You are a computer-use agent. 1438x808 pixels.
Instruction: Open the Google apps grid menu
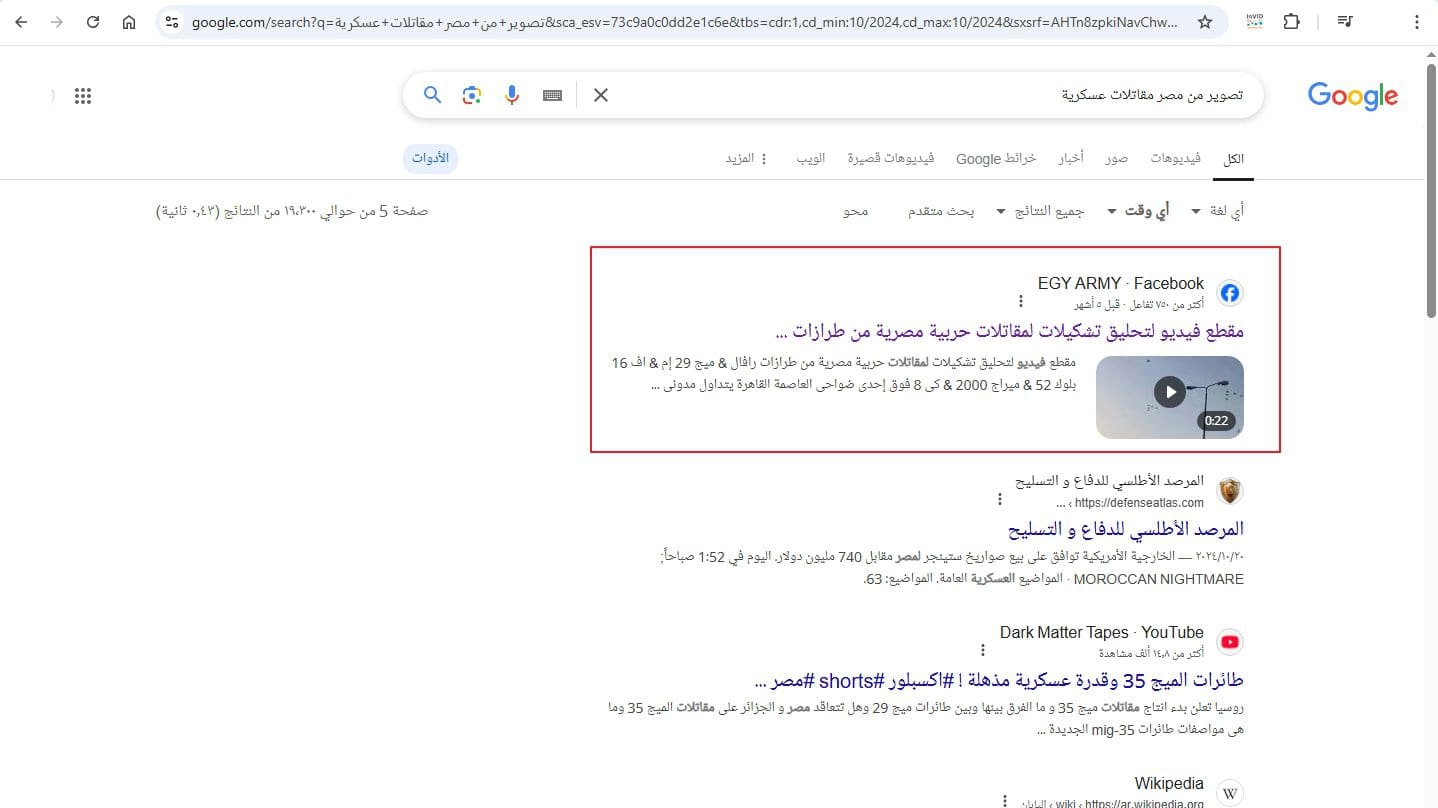(x=83, y=96)
